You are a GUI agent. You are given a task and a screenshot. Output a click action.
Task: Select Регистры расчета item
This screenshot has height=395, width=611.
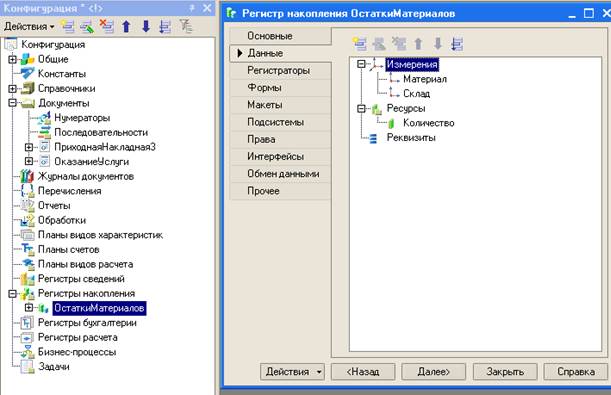point(78,337)
